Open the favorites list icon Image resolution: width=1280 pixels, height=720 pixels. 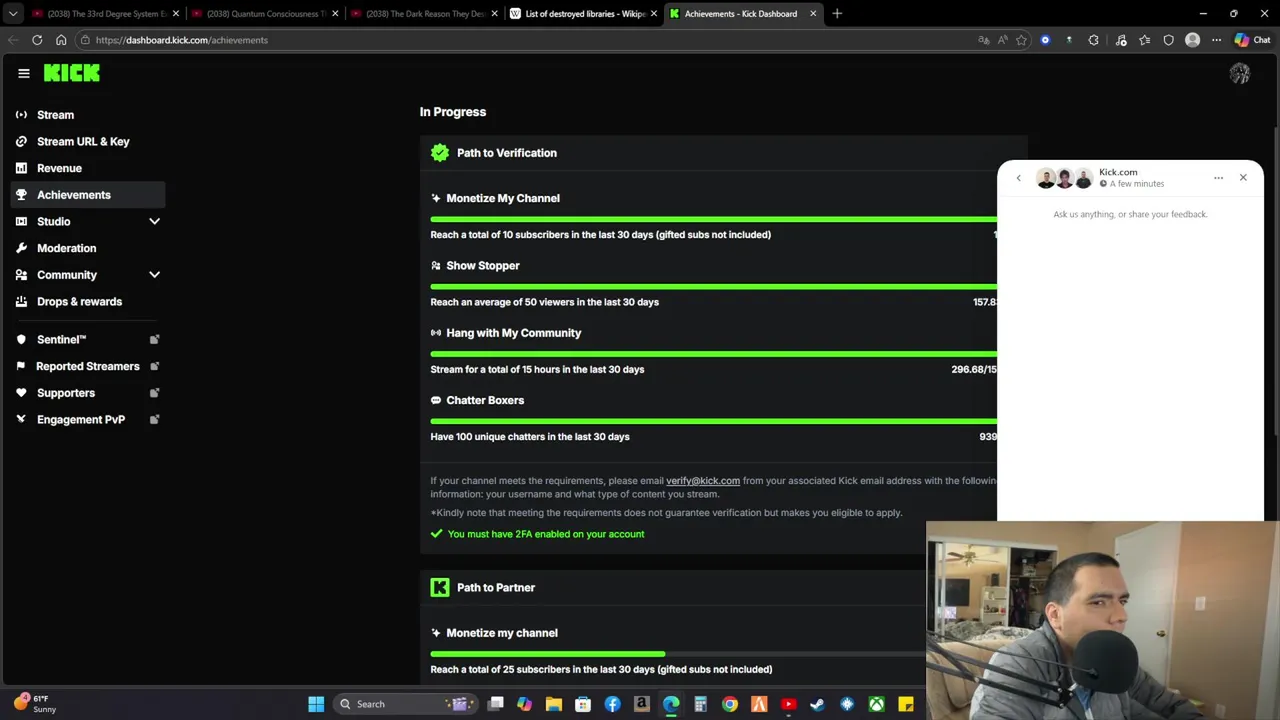(x=1144, y=40)
